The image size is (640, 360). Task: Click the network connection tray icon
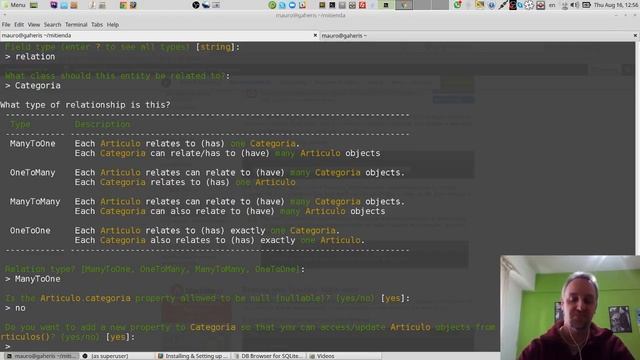564,5
